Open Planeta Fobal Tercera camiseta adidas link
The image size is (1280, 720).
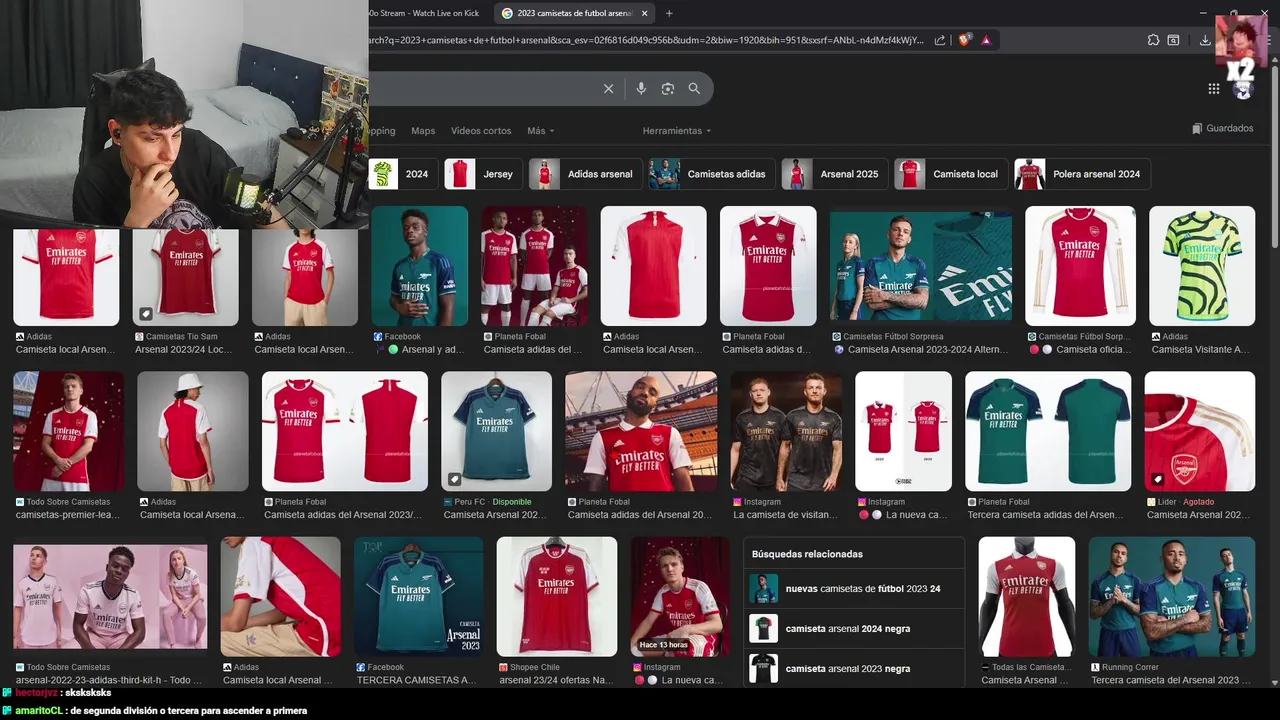click(1045, 515)
